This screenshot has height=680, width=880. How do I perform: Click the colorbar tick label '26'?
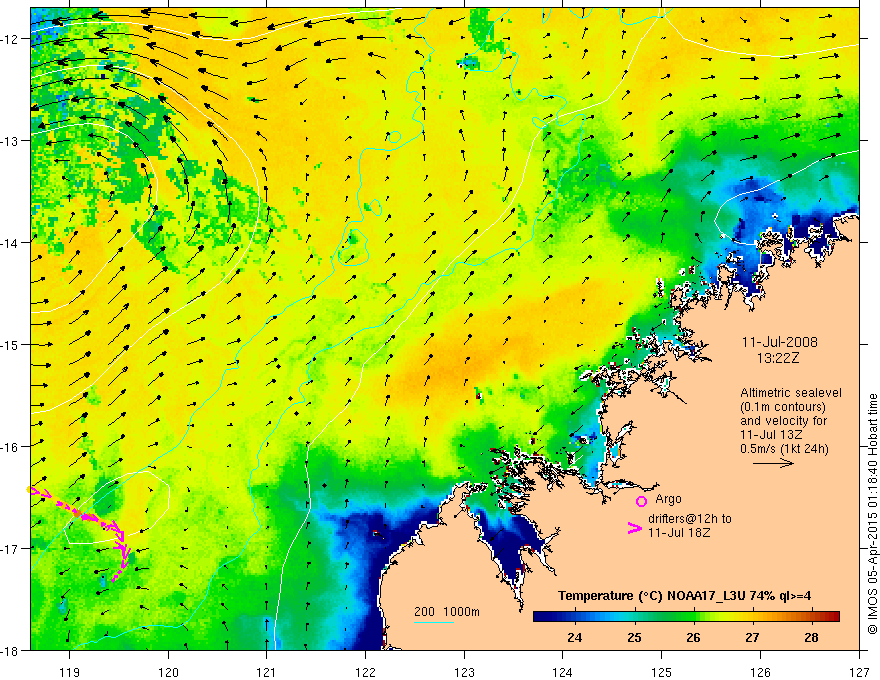click(693, 637)
